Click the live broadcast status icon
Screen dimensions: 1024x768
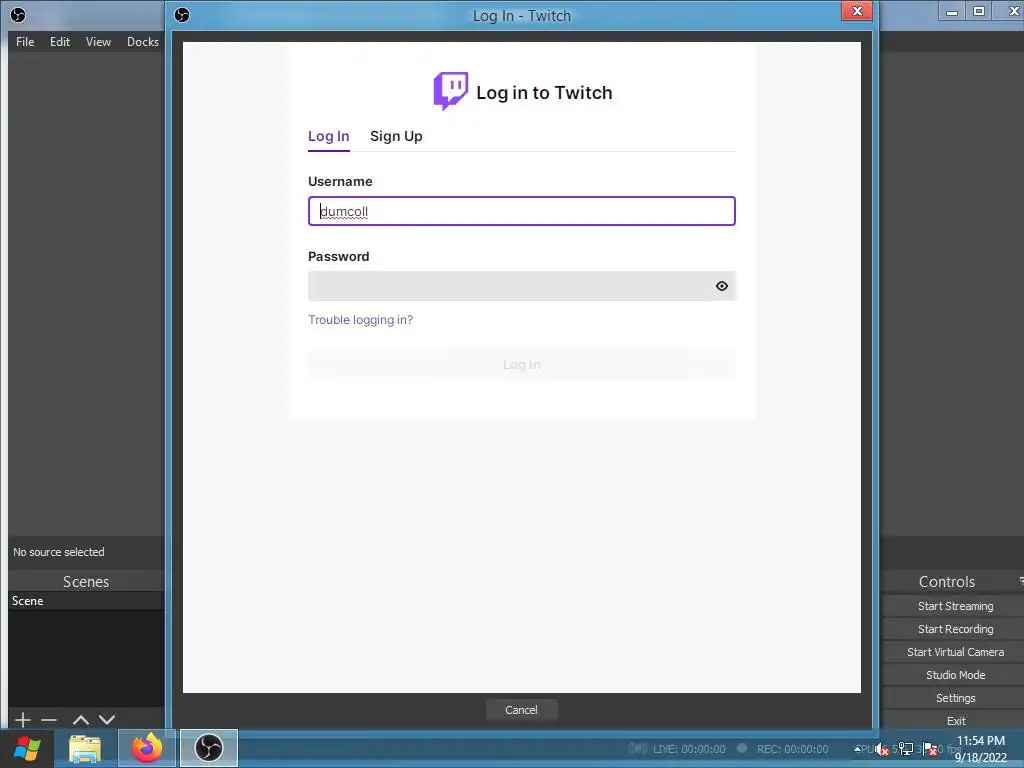637,748
